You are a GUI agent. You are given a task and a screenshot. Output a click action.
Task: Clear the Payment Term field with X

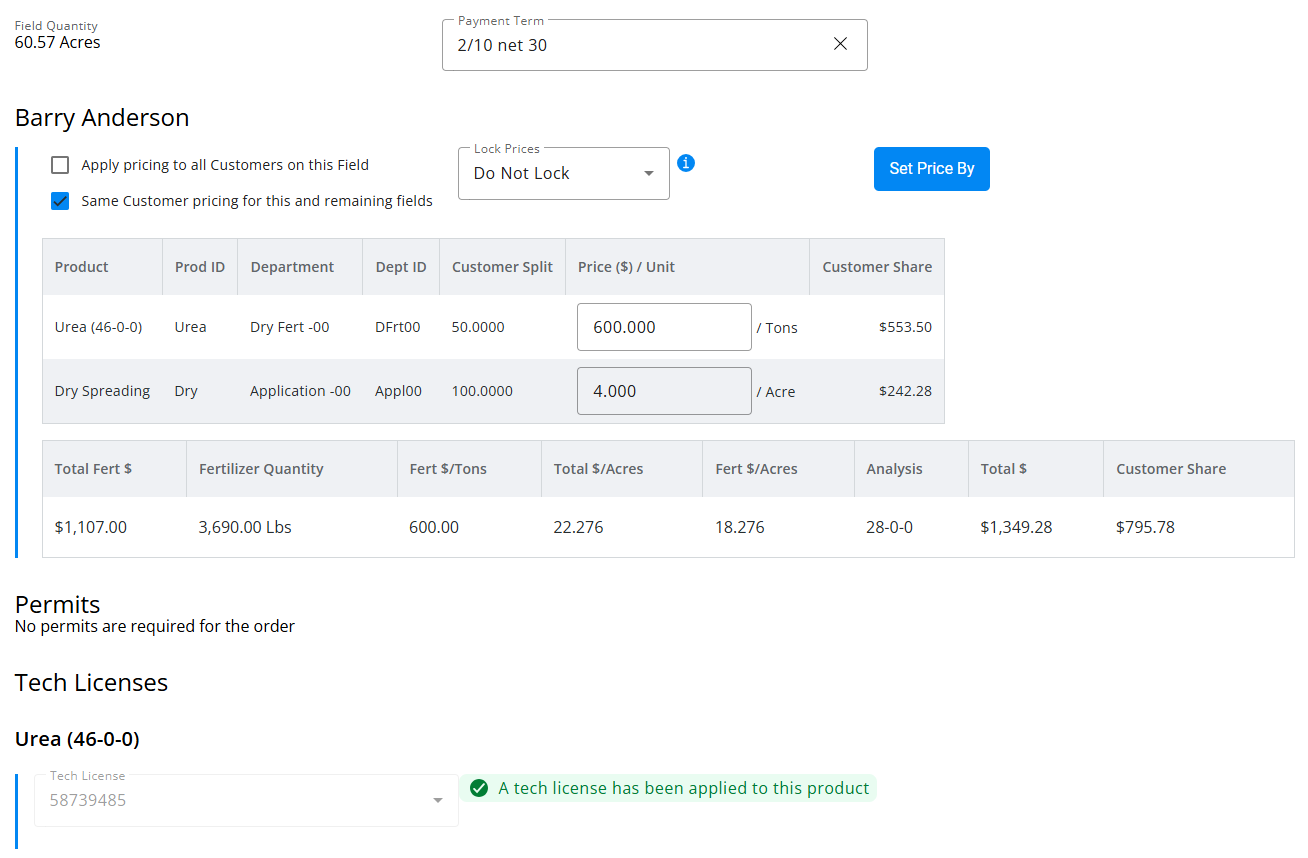coord(840,44)
